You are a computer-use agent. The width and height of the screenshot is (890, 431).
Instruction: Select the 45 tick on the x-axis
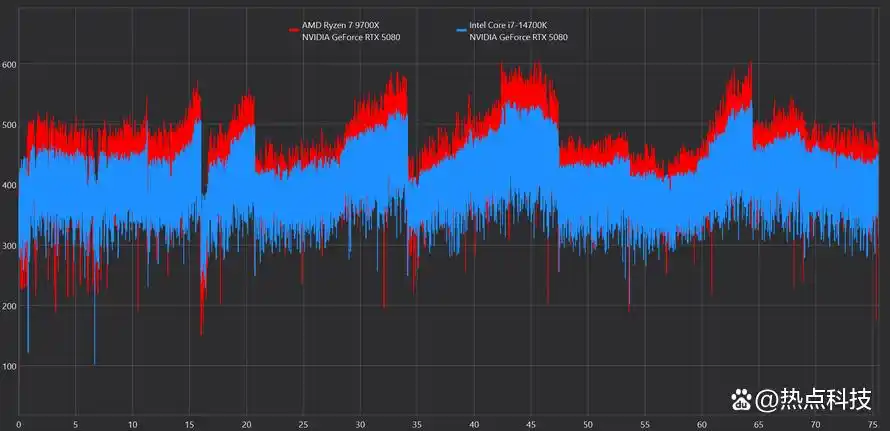[x=531, y=424]
